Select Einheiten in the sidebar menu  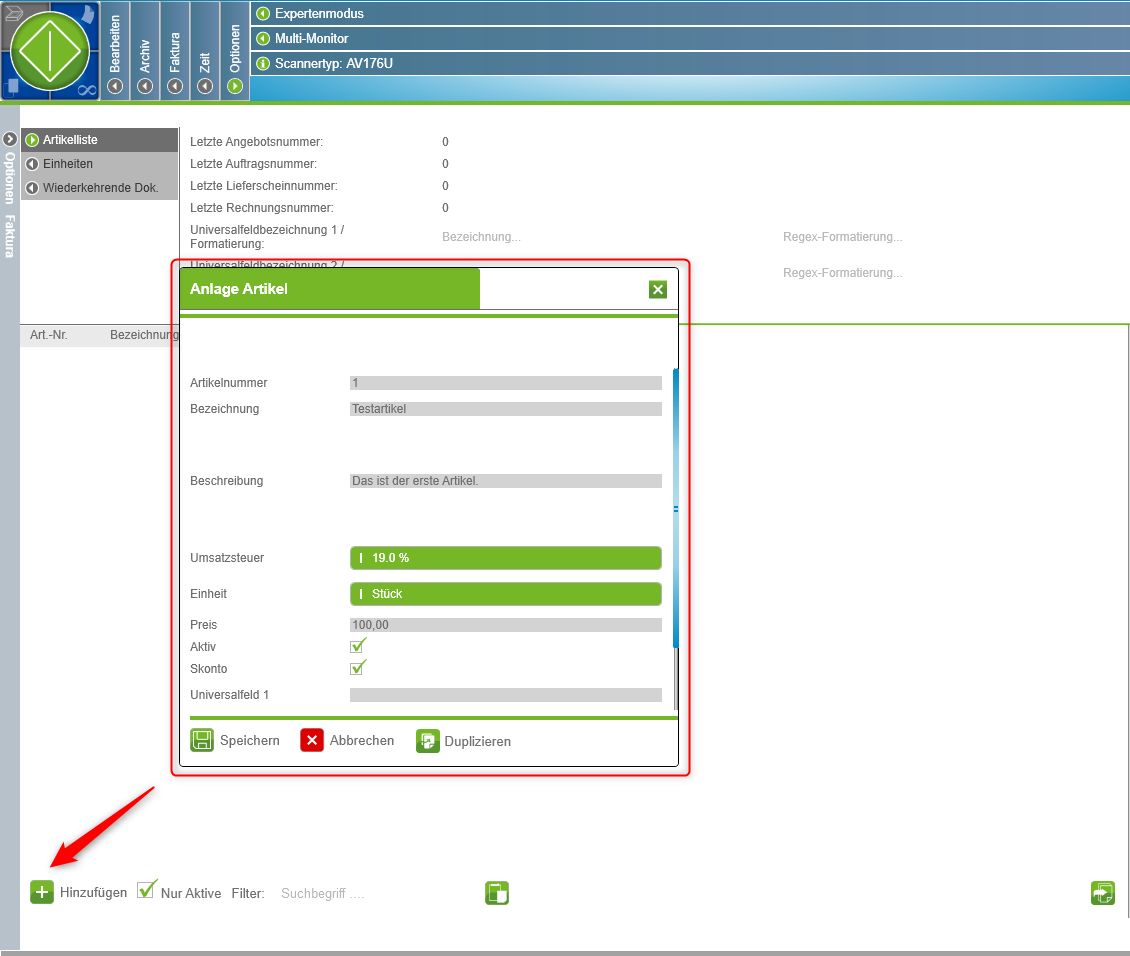[x=68, y=164]
